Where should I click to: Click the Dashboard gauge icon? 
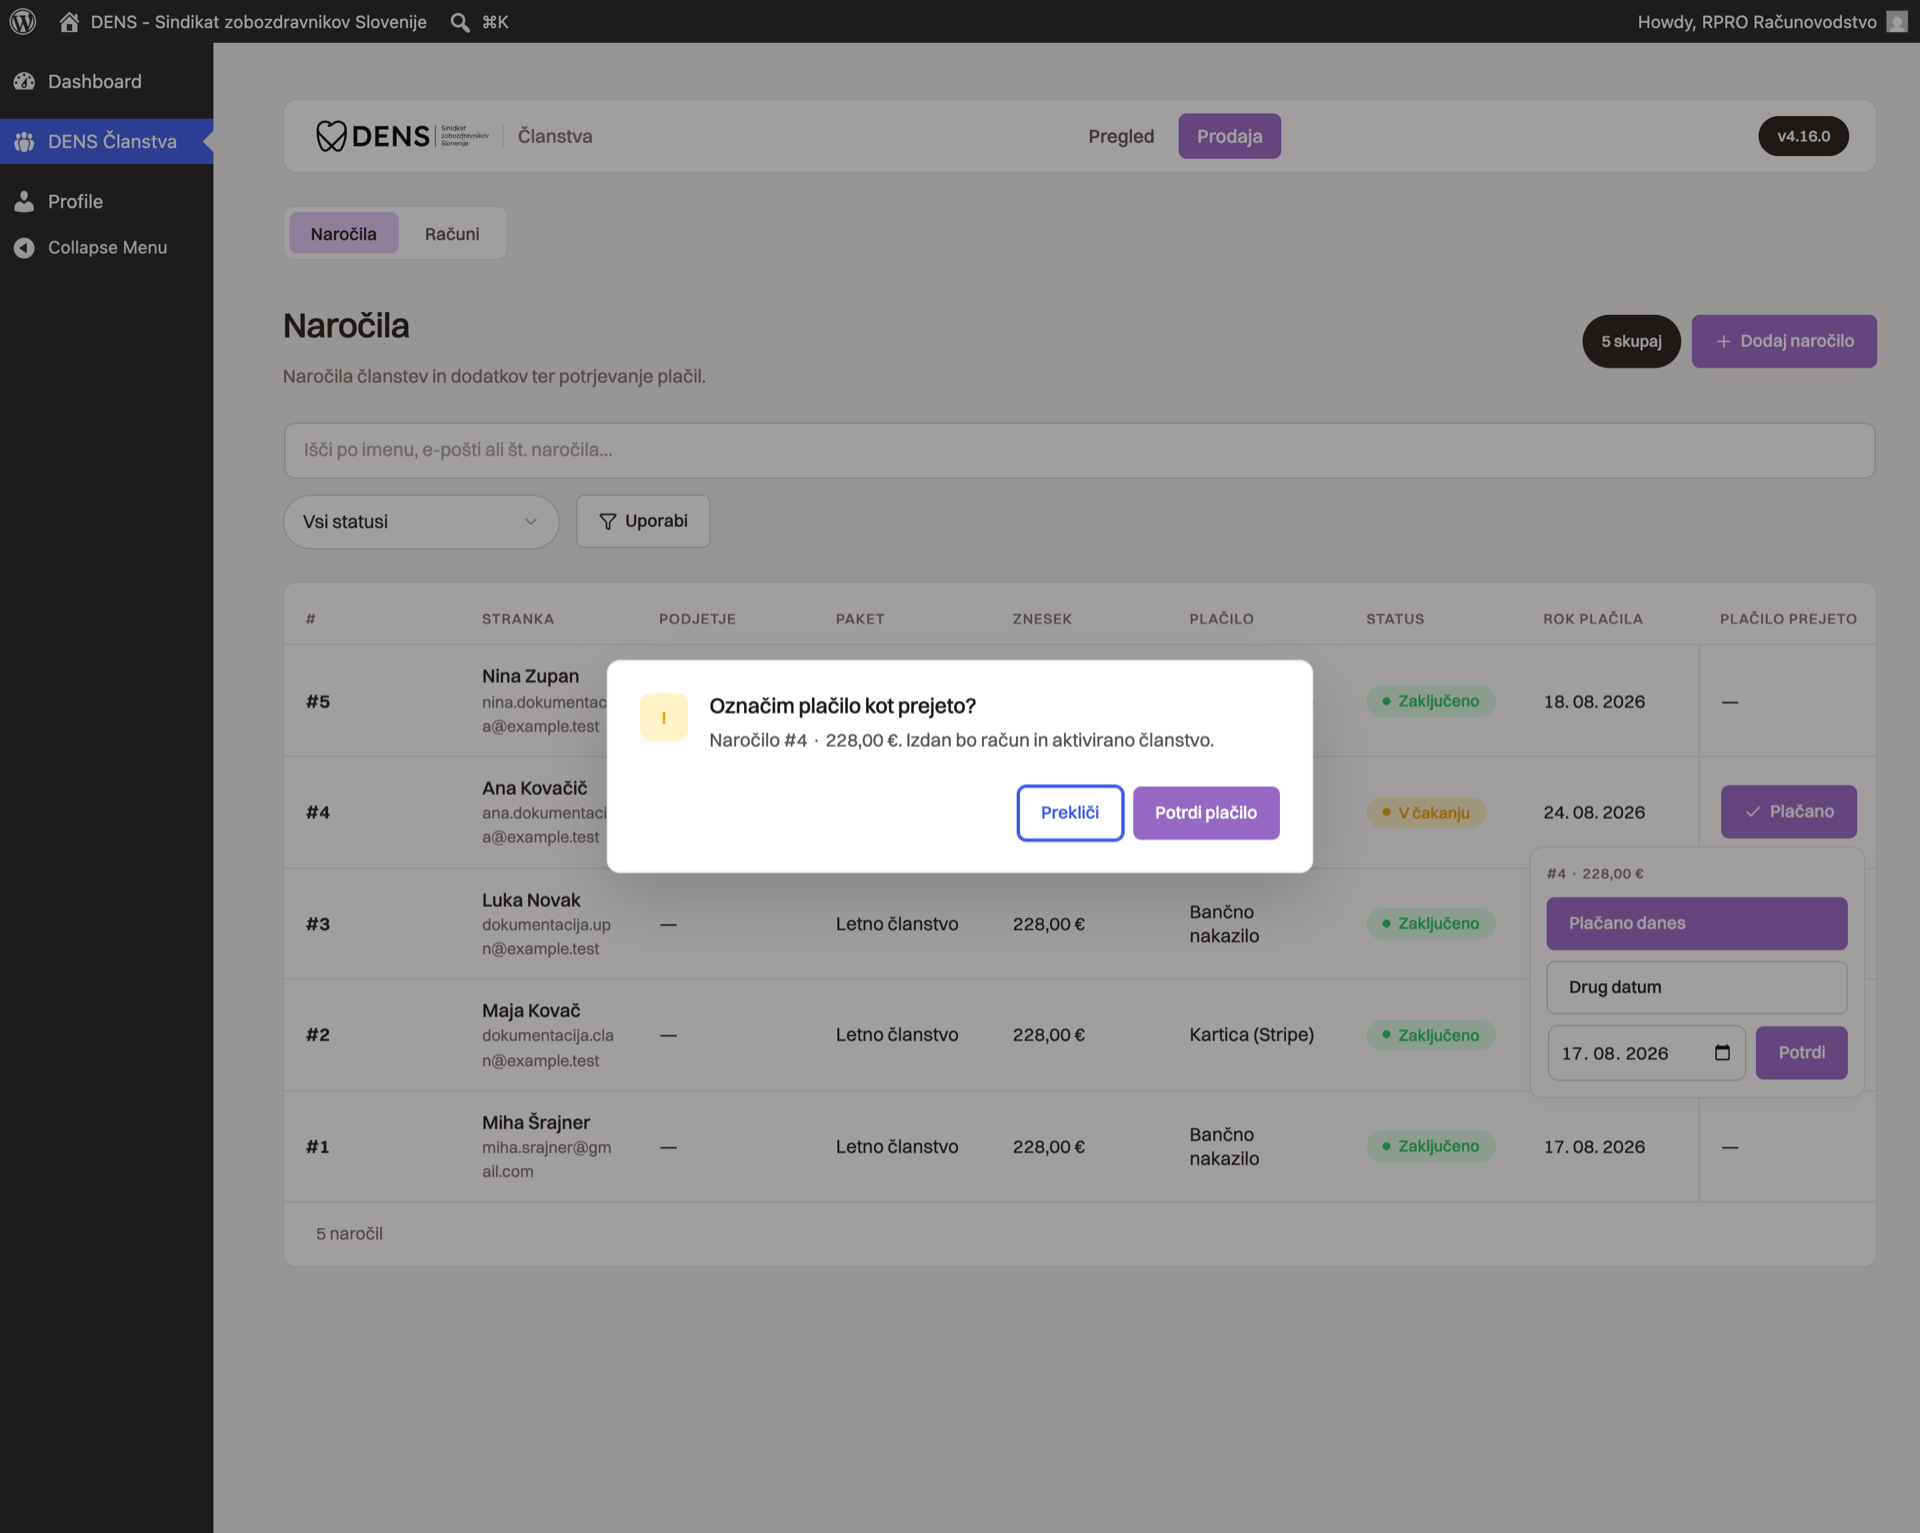pos(25,81)
